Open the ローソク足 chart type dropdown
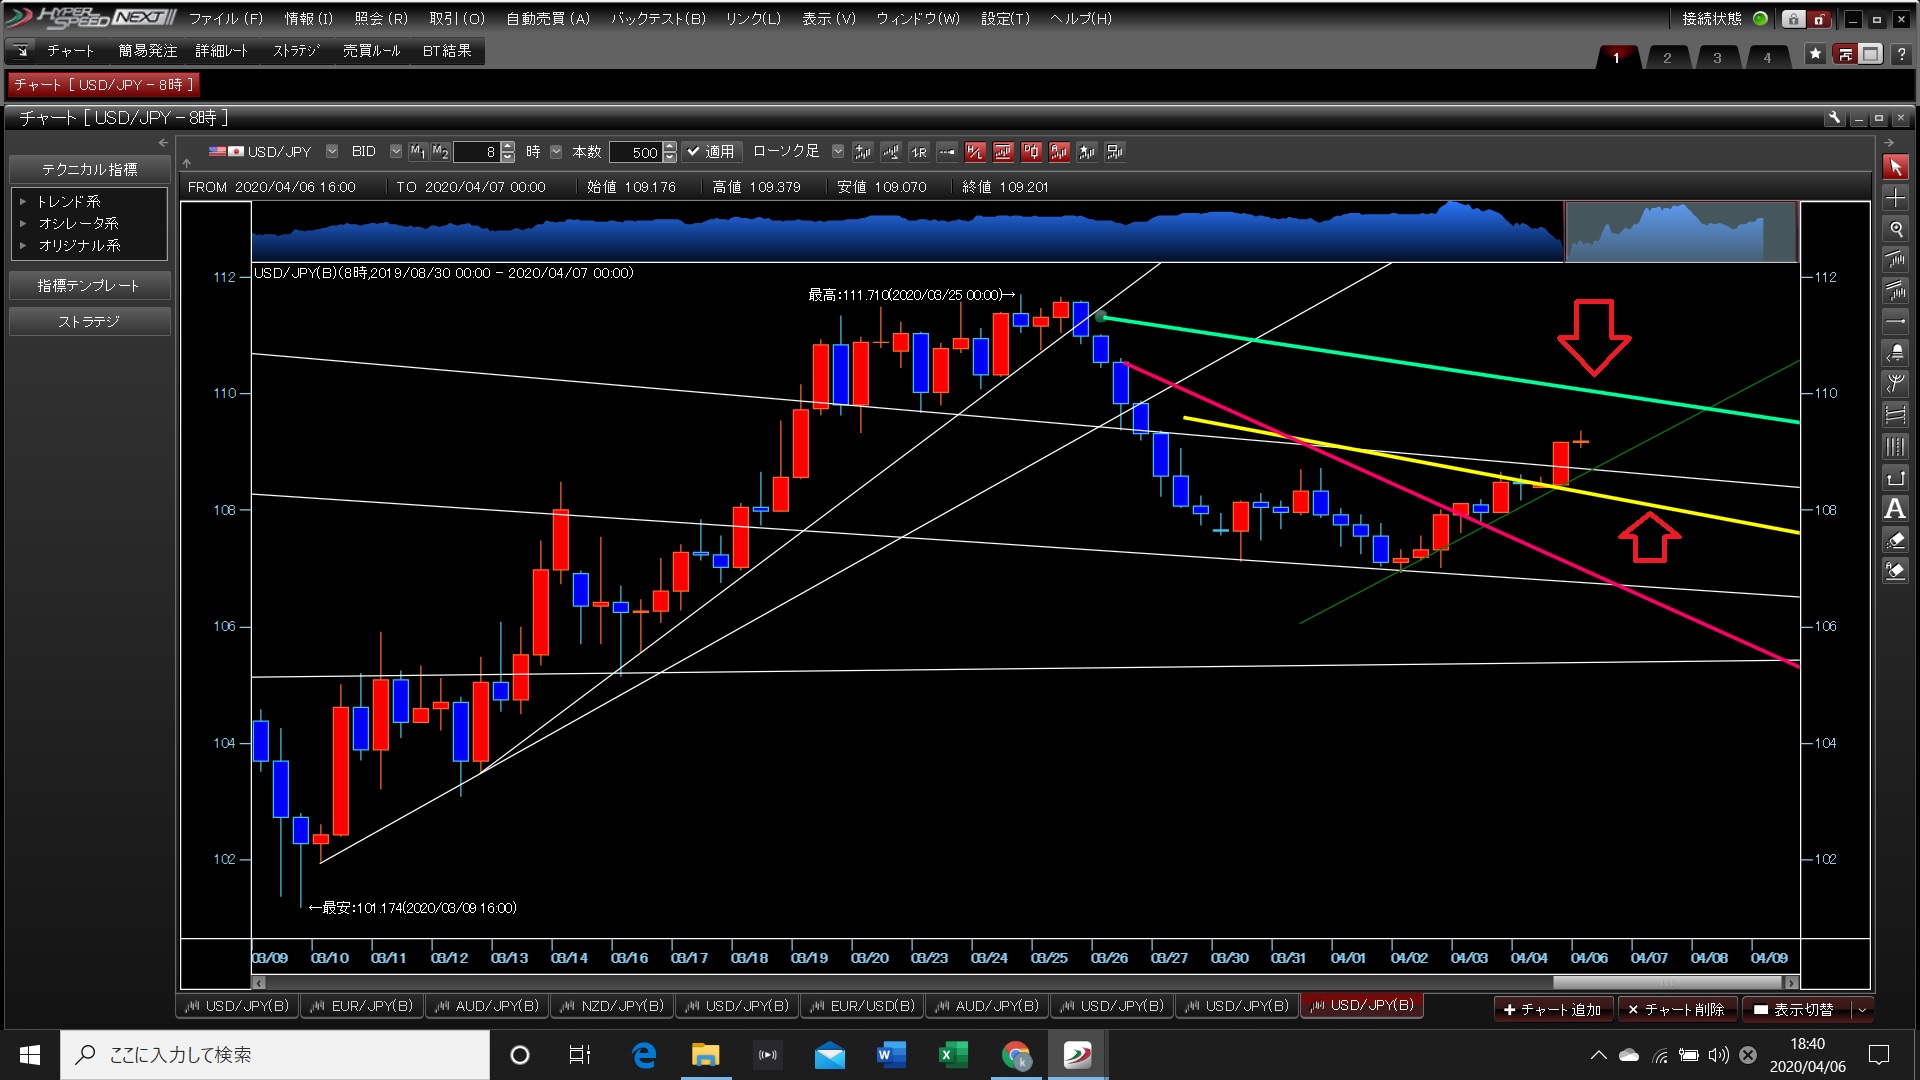 pos(838,152)
